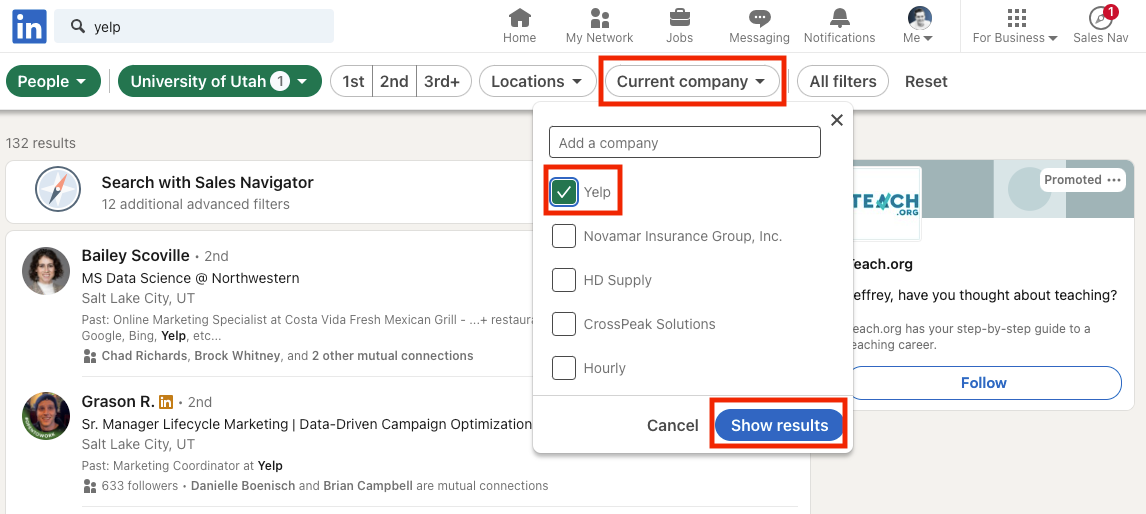The height and width of the screenshot is (514, 1146).
Task: Click the search magnifier icon
Action: tap(77, 26)
